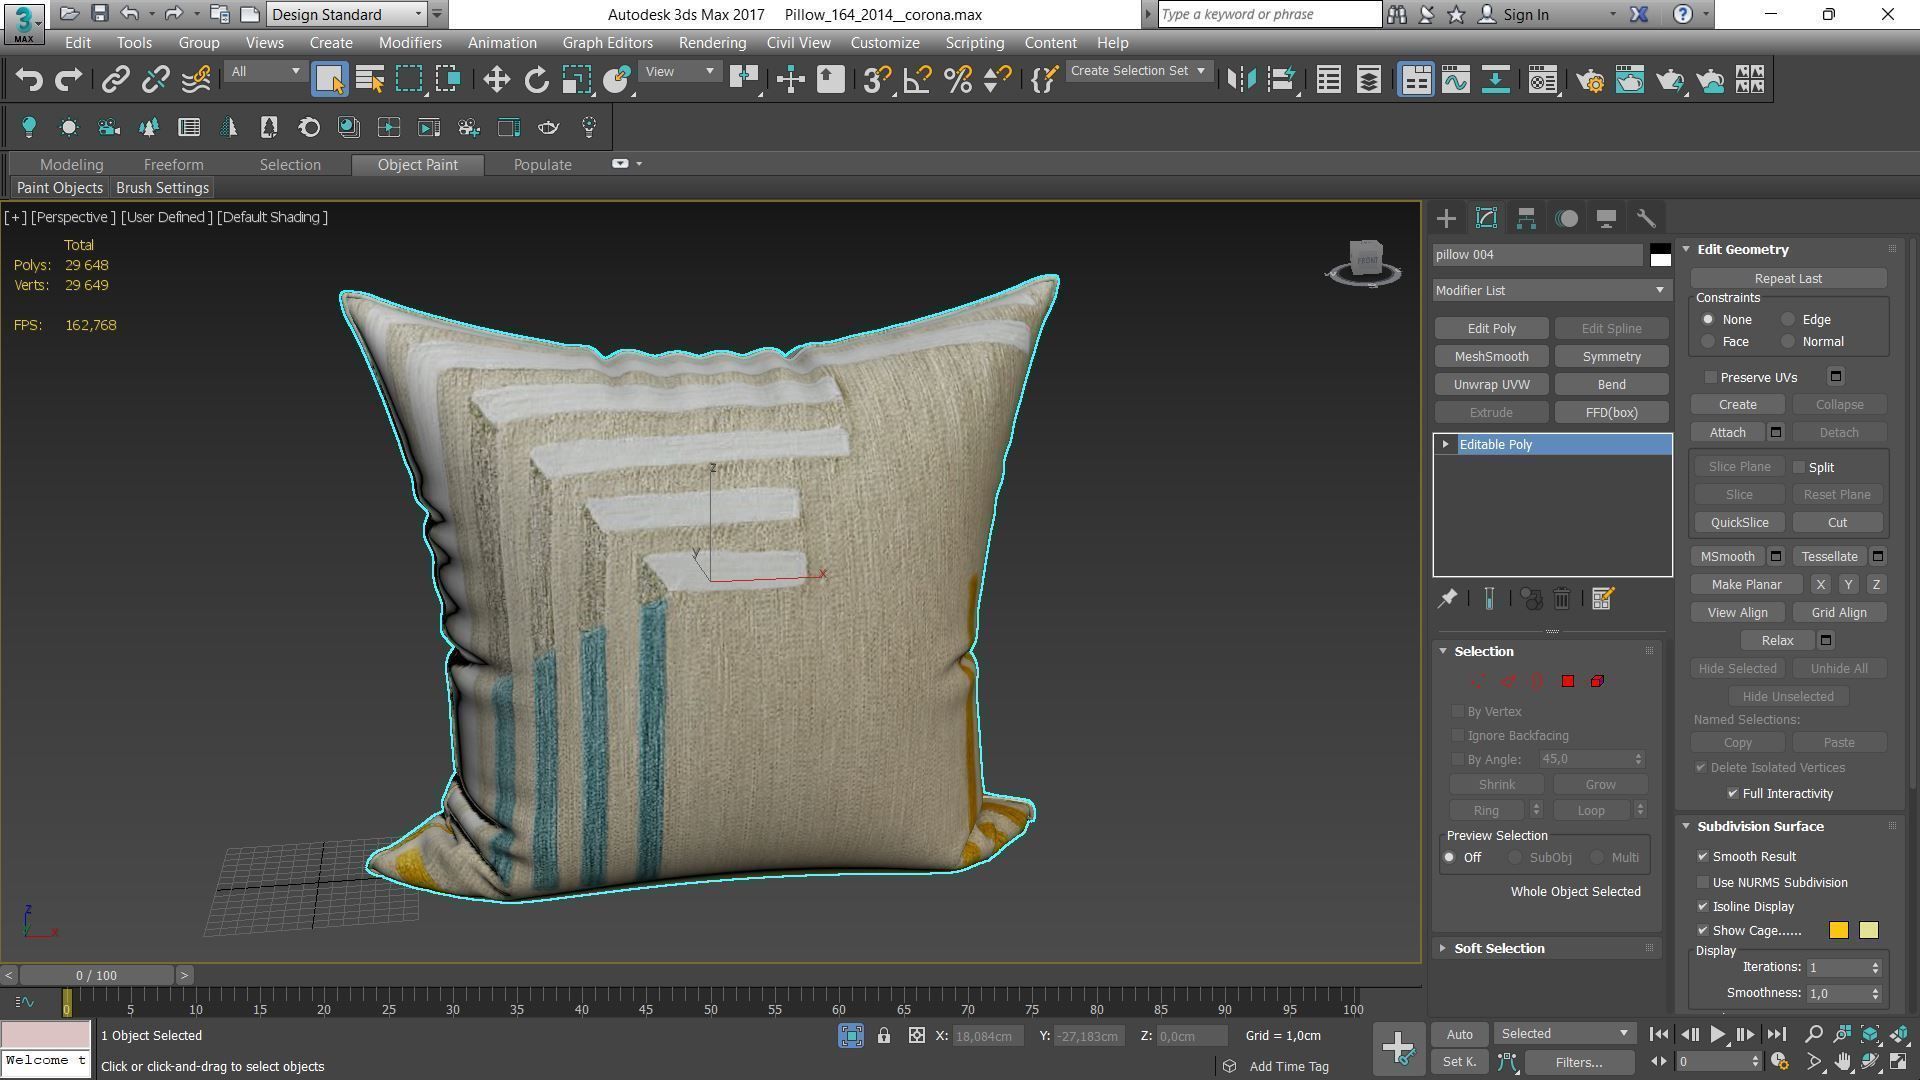Image resolution: width=1920 pixels, height=1080 pixels.
Task: Open the Display command panel tab
Action: click(x=1606, y=218)
